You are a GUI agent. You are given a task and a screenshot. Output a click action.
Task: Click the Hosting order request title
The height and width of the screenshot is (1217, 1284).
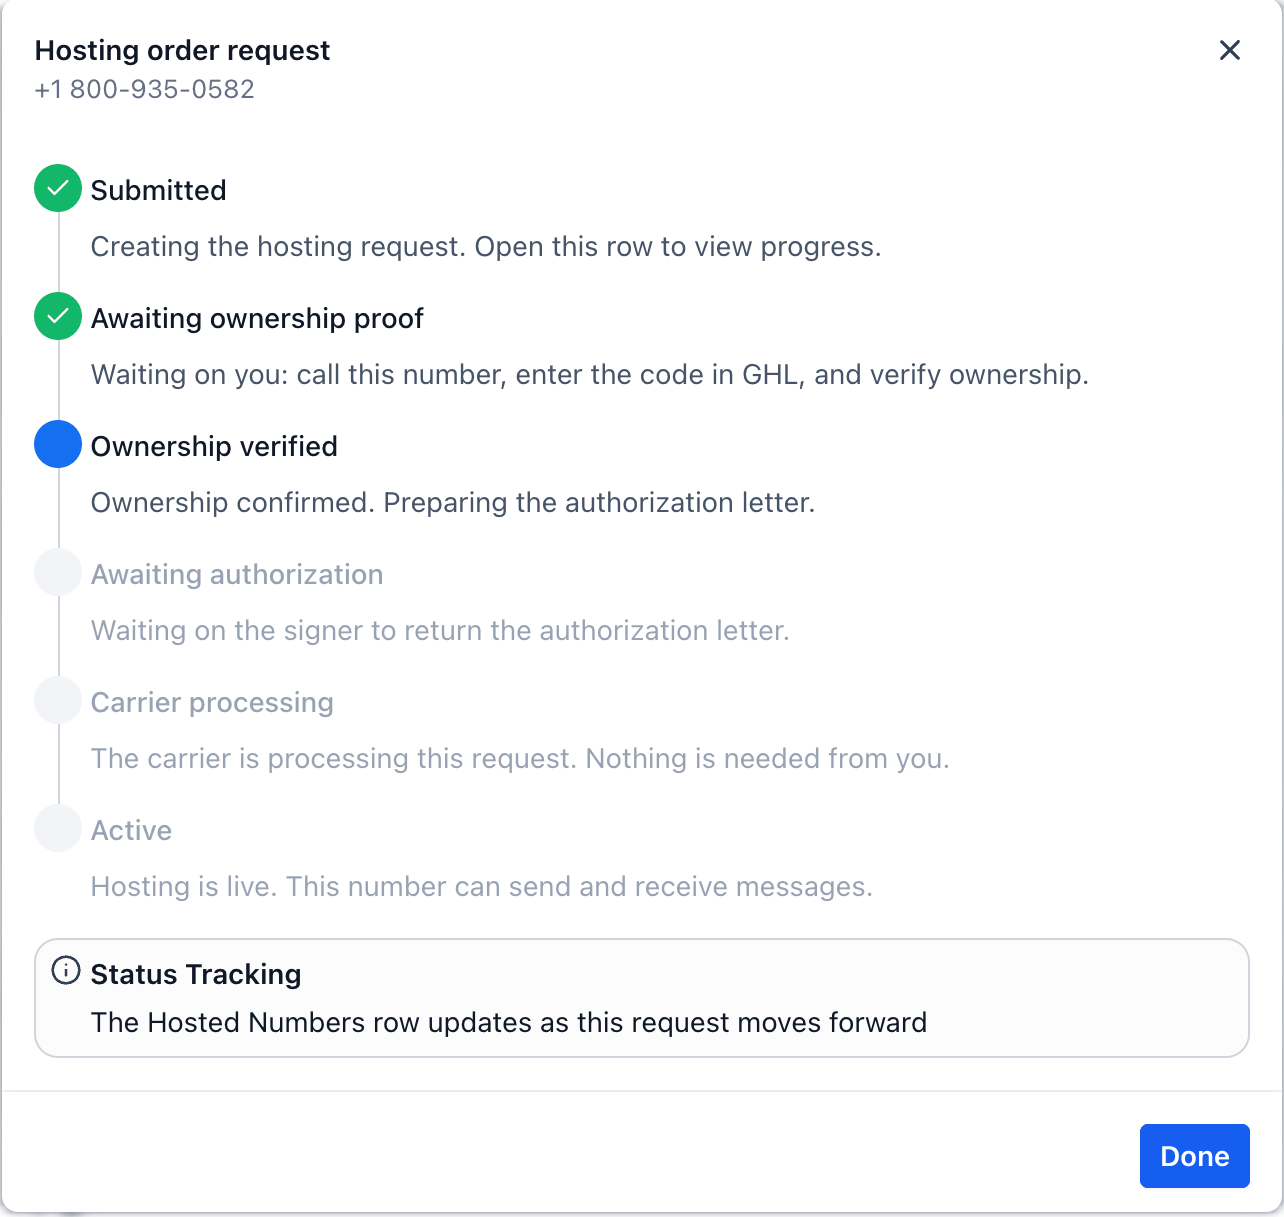coord(183,50)
